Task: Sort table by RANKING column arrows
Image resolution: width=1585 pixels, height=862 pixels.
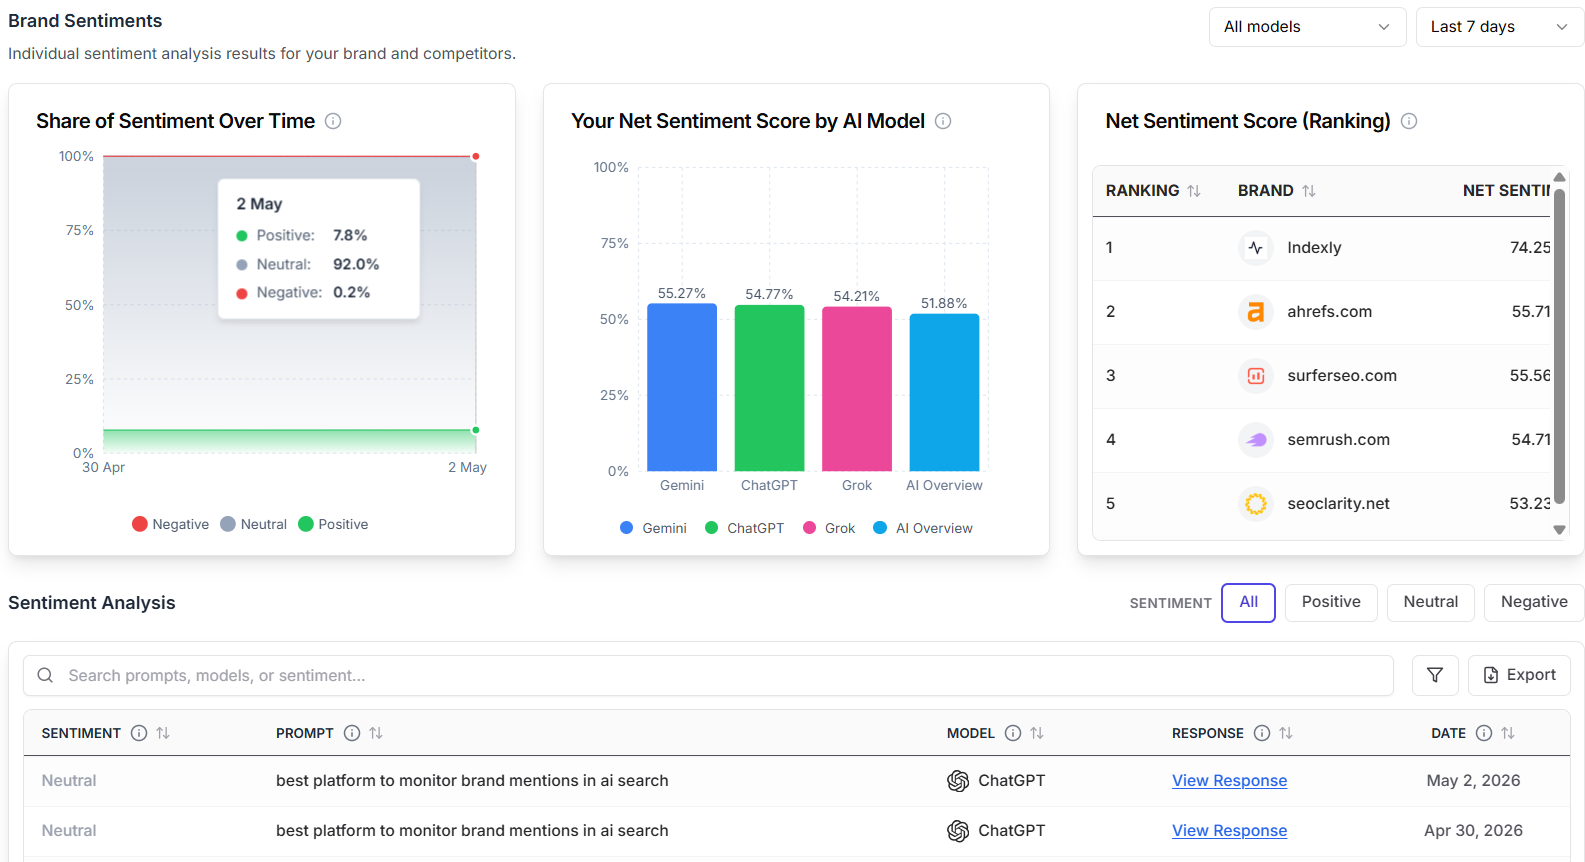Action: tap(1194, 191)
